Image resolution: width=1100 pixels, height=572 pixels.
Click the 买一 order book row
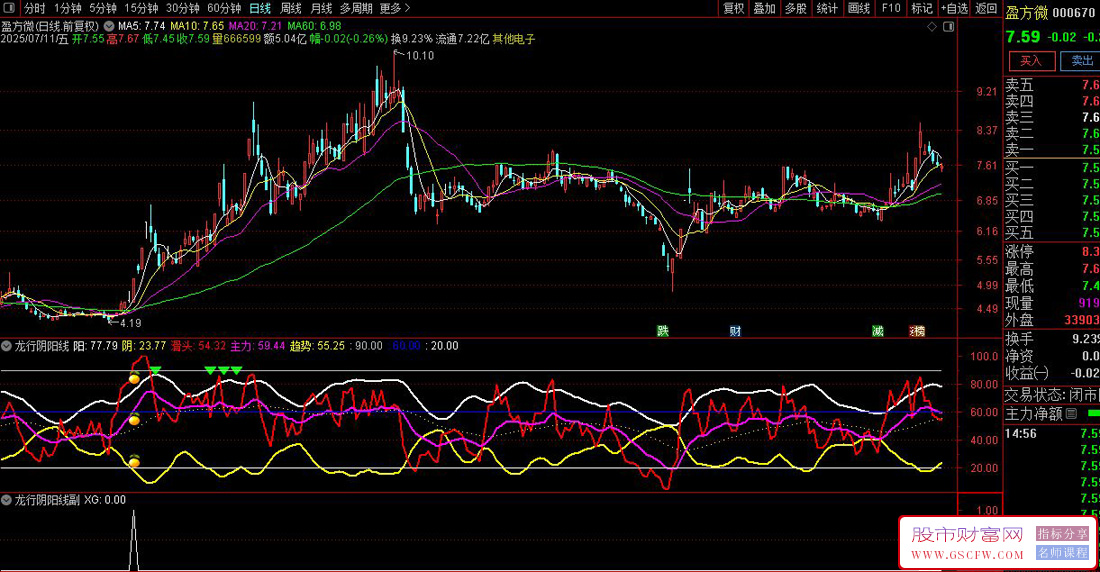1052,168
